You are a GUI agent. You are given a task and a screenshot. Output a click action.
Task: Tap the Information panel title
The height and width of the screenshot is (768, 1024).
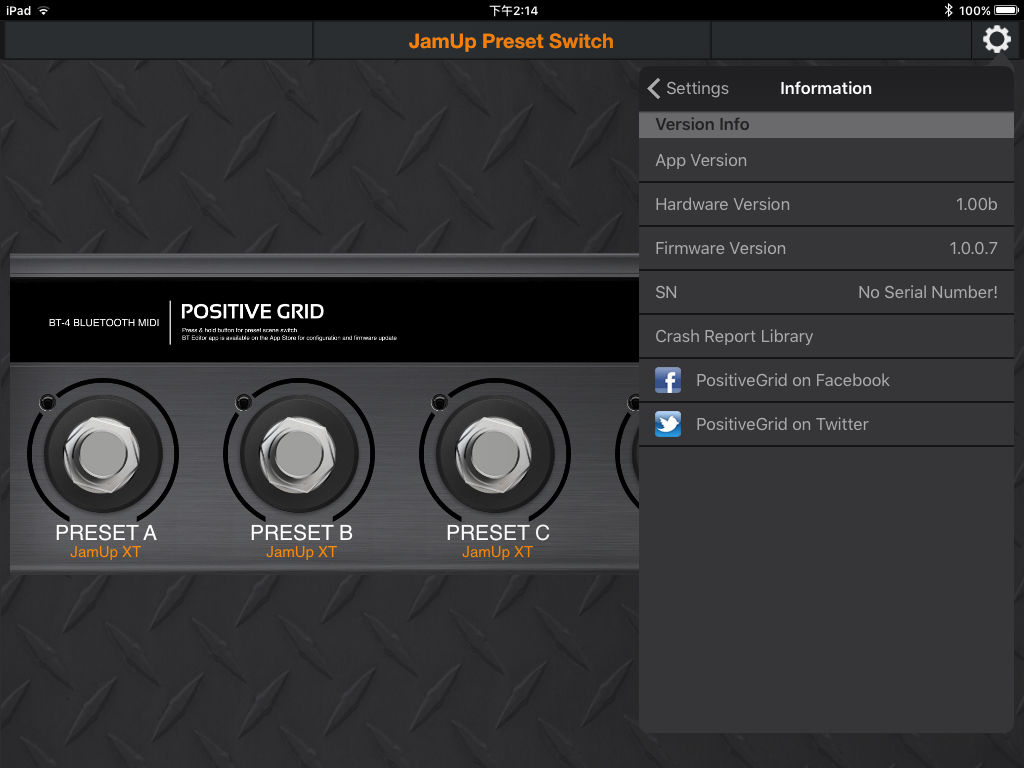tap(825, 88)
